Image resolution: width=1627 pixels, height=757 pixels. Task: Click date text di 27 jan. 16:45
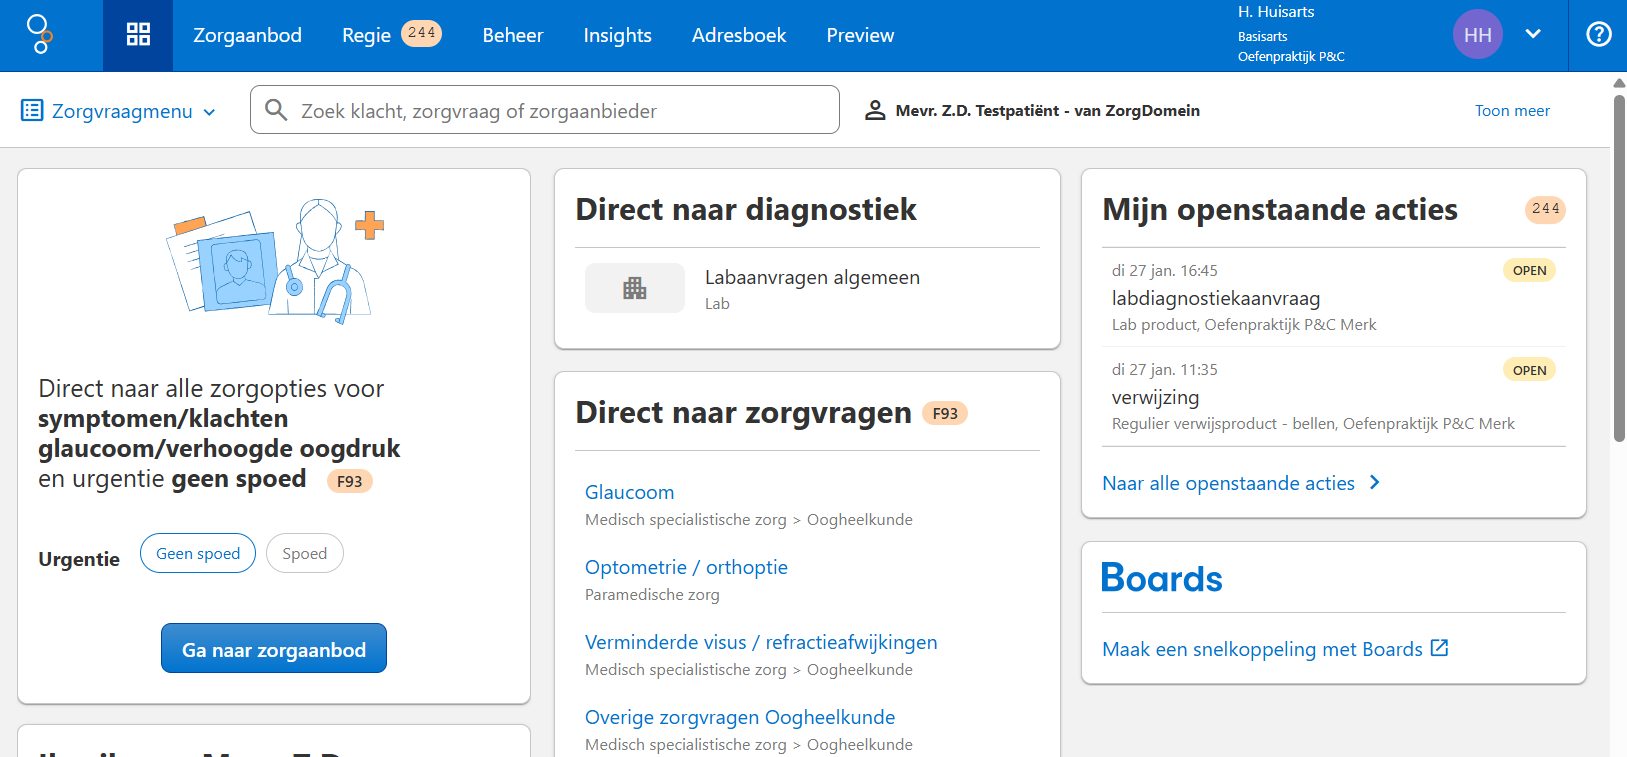point(1165,270)
